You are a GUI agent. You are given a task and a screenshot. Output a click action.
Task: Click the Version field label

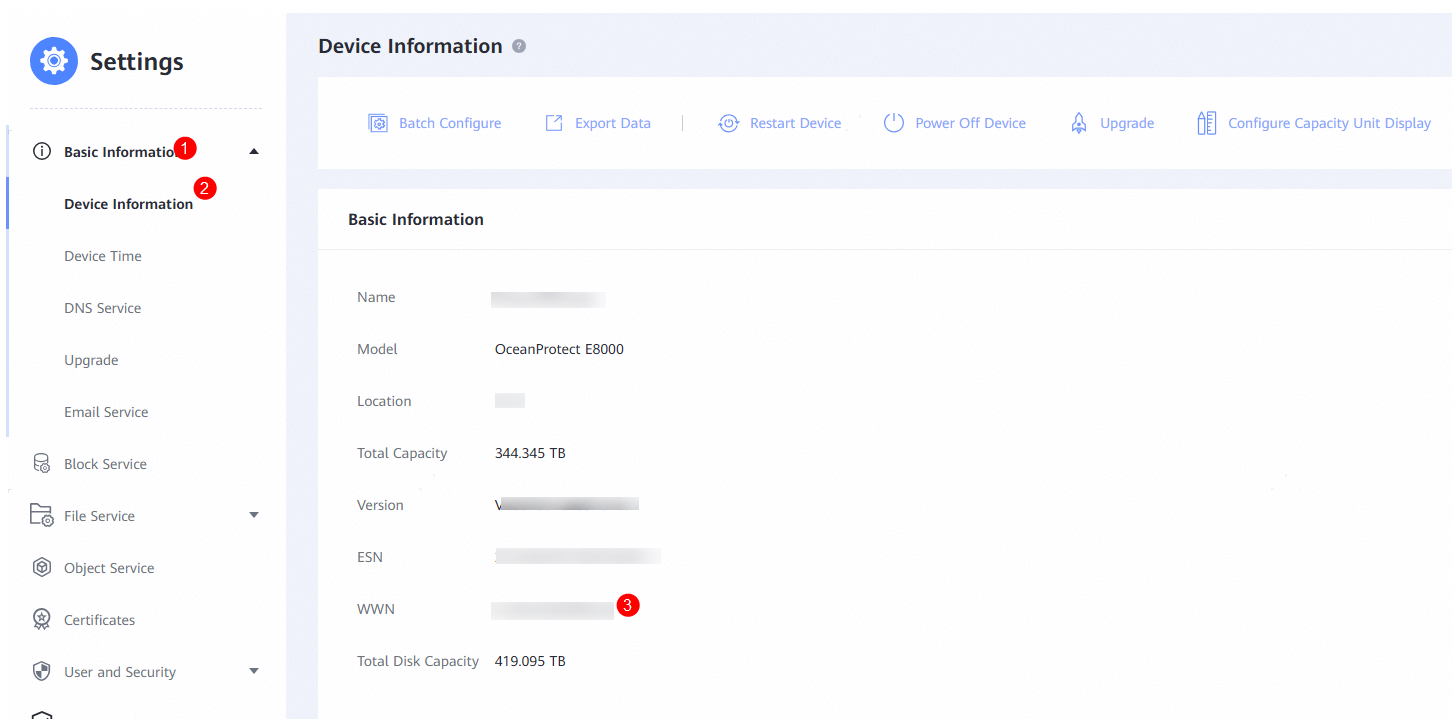tap(380, 505)
